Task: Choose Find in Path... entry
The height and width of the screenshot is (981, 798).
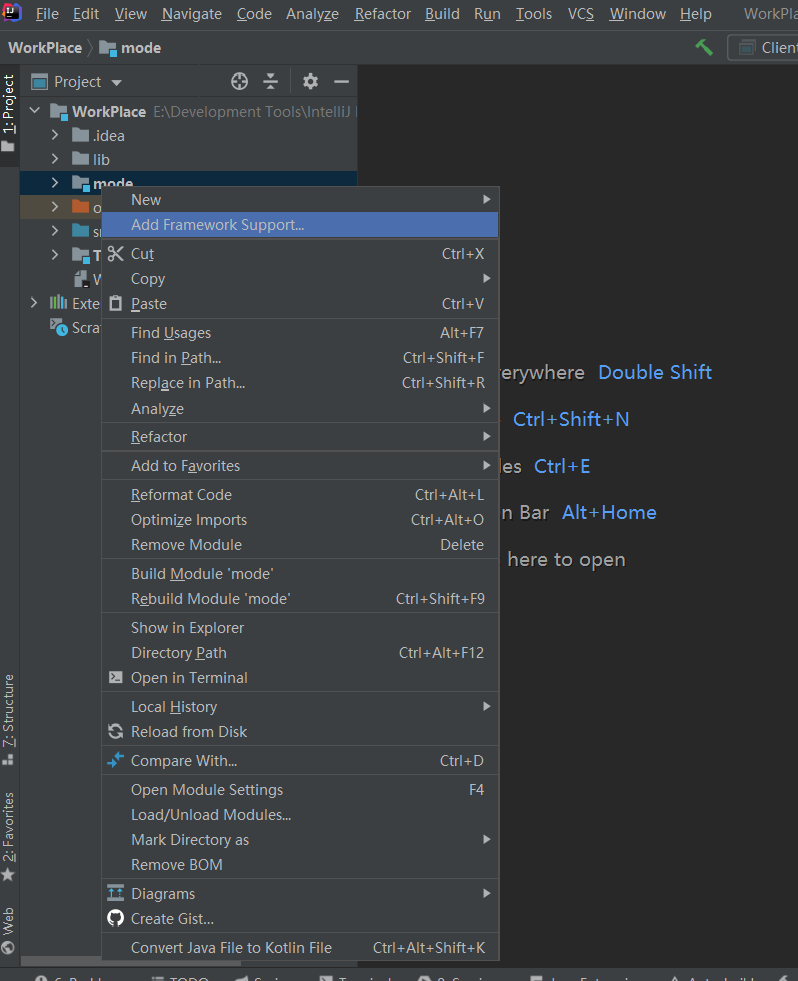Action: click(300, 358)
